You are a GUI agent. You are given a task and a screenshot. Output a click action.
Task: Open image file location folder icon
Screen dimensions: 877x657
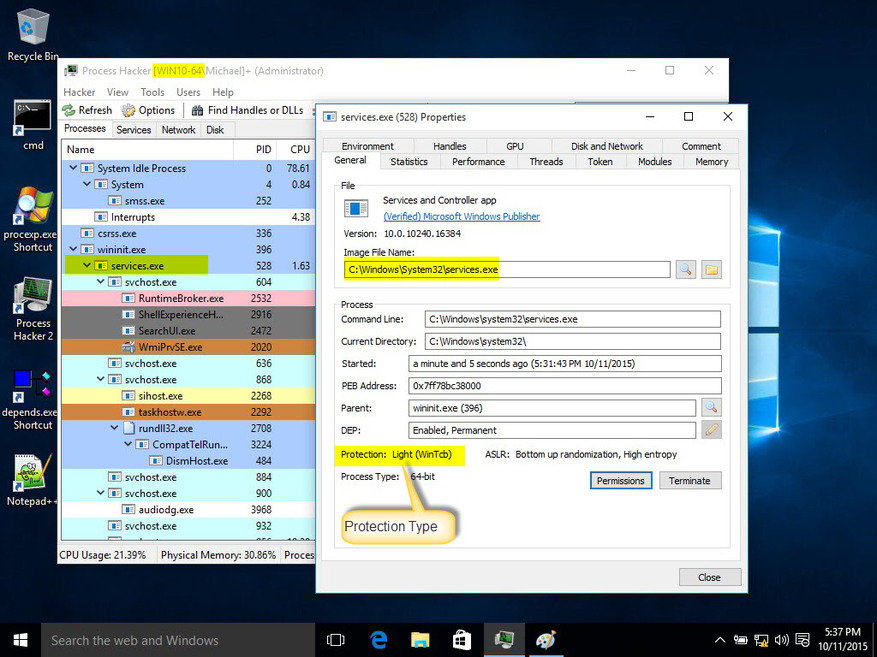[711, 270]
